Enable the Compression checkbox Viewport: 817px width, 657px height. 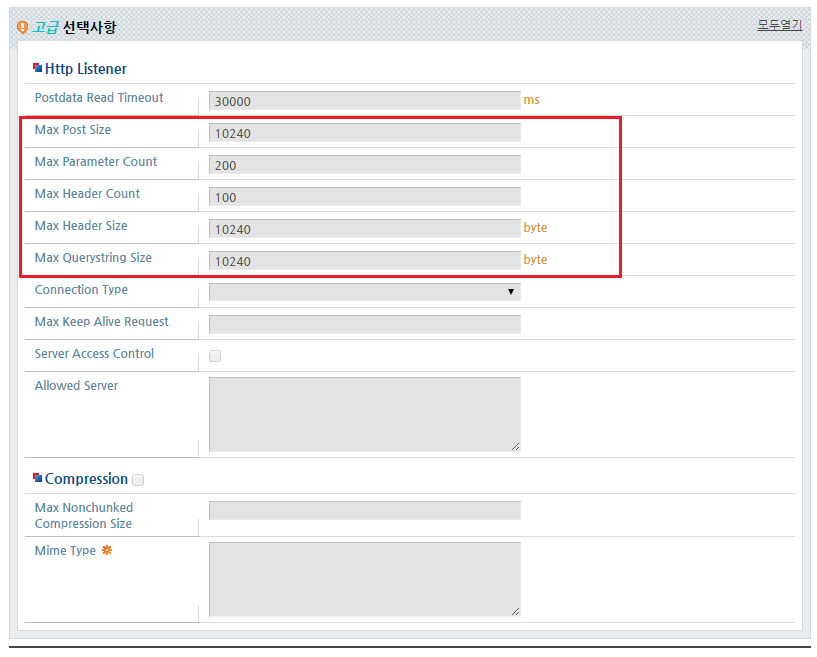pos(138,479)
